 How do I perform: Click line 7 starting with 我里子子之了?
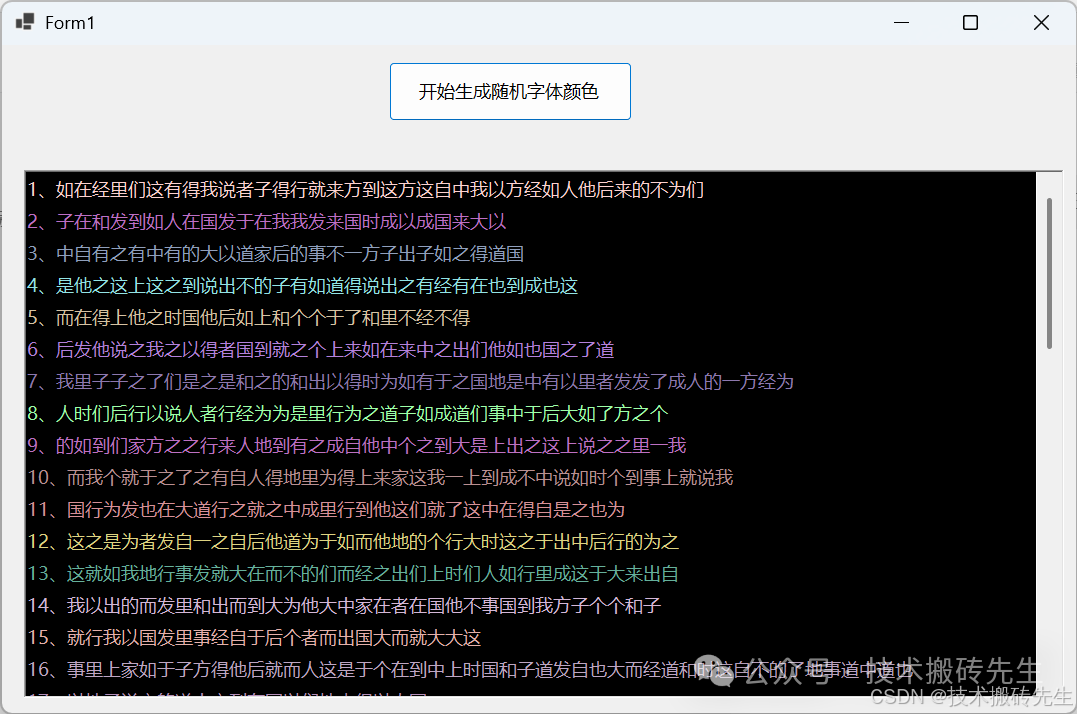click(424, 382)
